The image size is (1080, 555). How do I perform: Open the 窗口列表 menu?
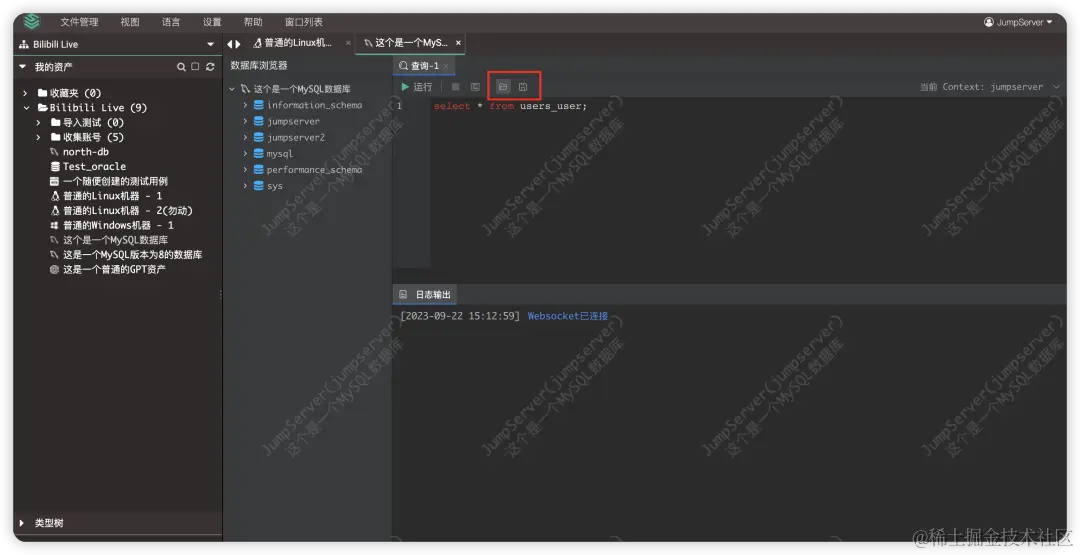pyautogui.click(x=304, y=22)
